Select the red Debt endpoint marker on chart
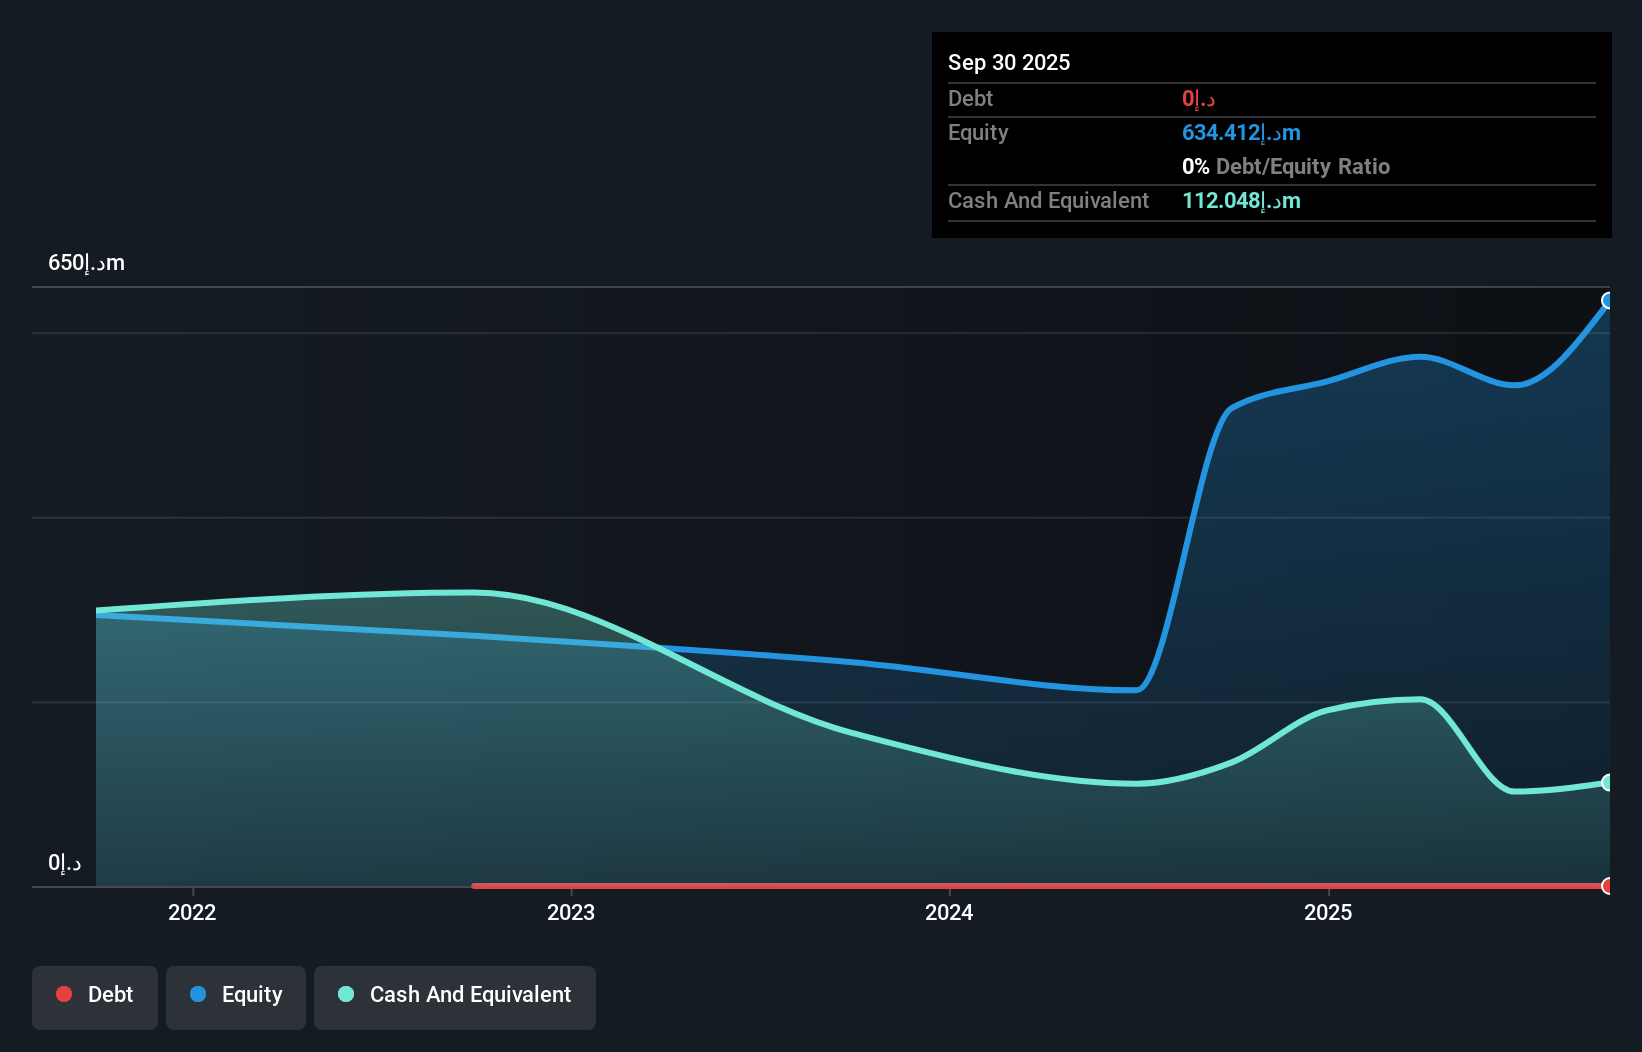The height and width of the screenshot is (1052, 1642). click(x=1607, y=885)
